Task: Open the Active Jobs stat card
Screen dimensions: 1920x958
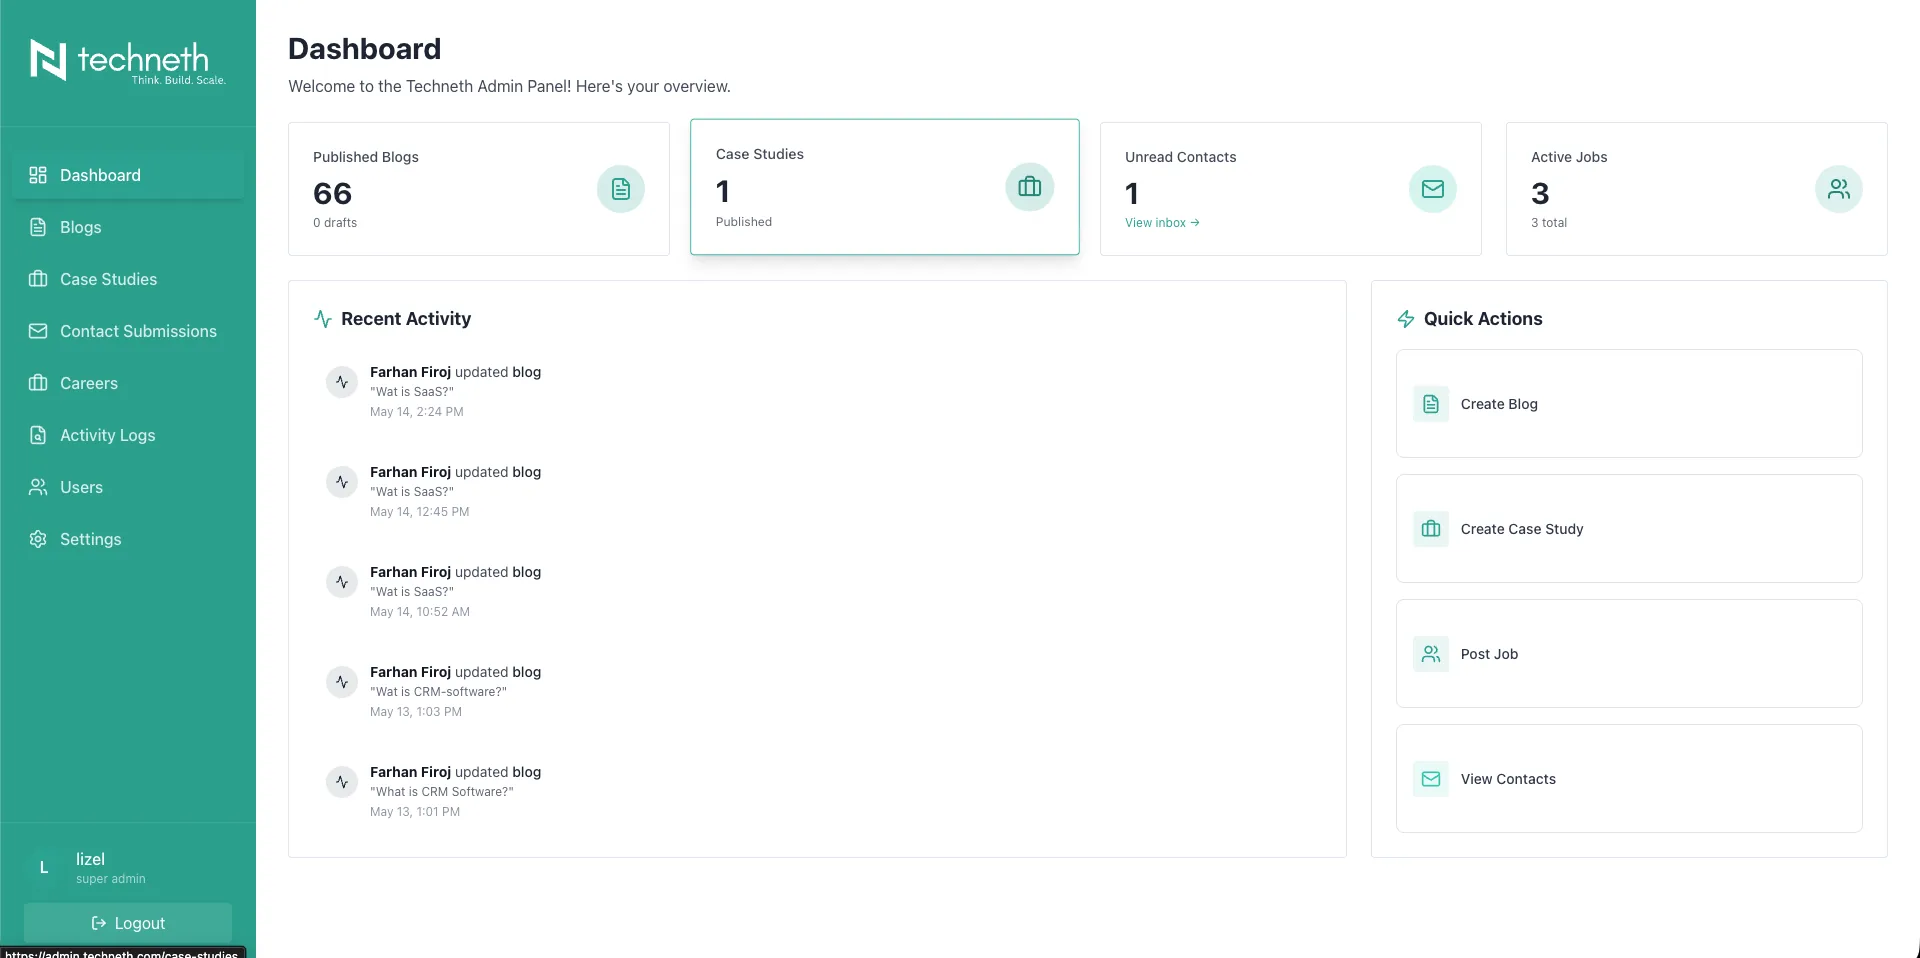Action: [1697, 189]
